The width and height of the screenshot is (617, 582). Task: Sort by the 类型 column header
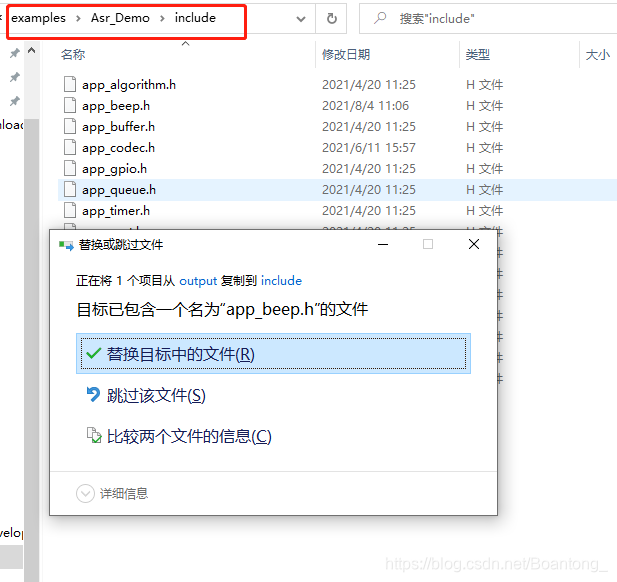pos(478,54)
